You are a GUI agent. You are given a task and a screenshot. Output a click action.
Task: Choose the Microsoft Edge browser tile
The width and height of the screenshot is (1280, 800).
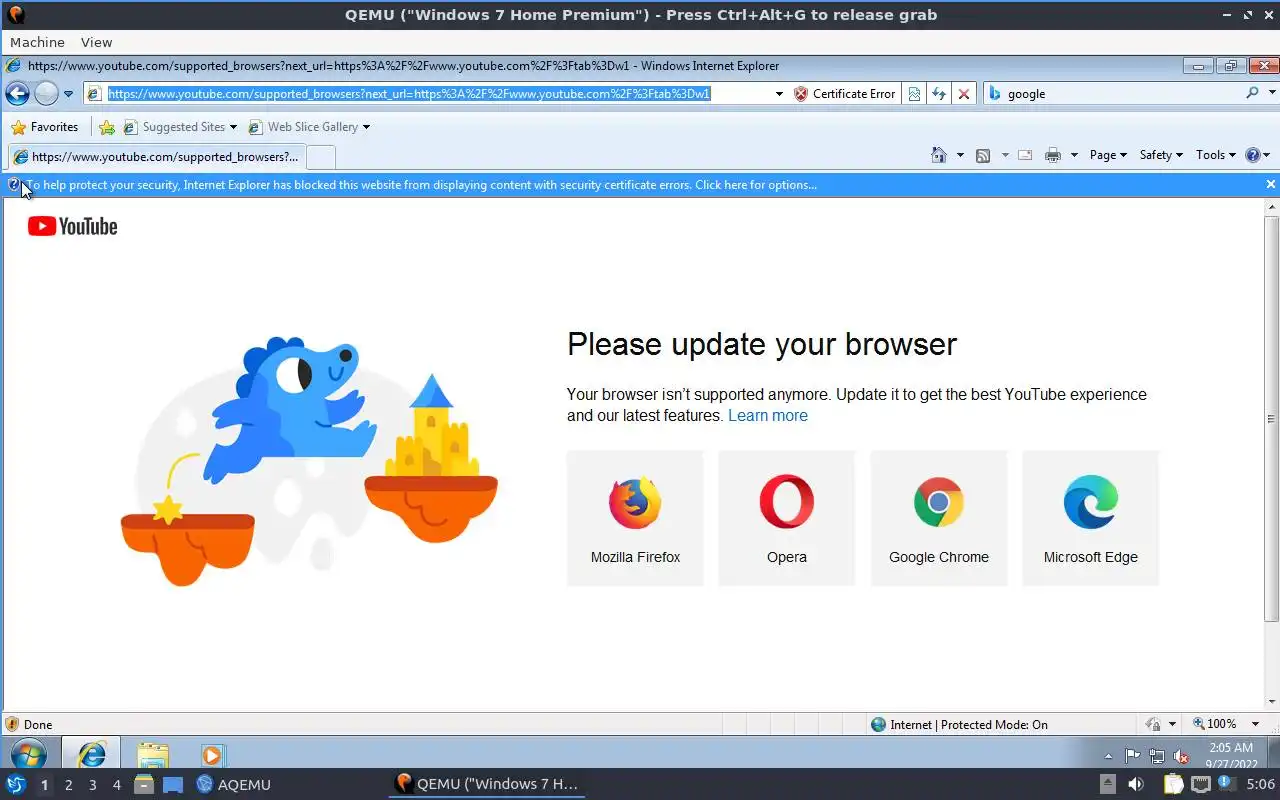coord(1091,518)
